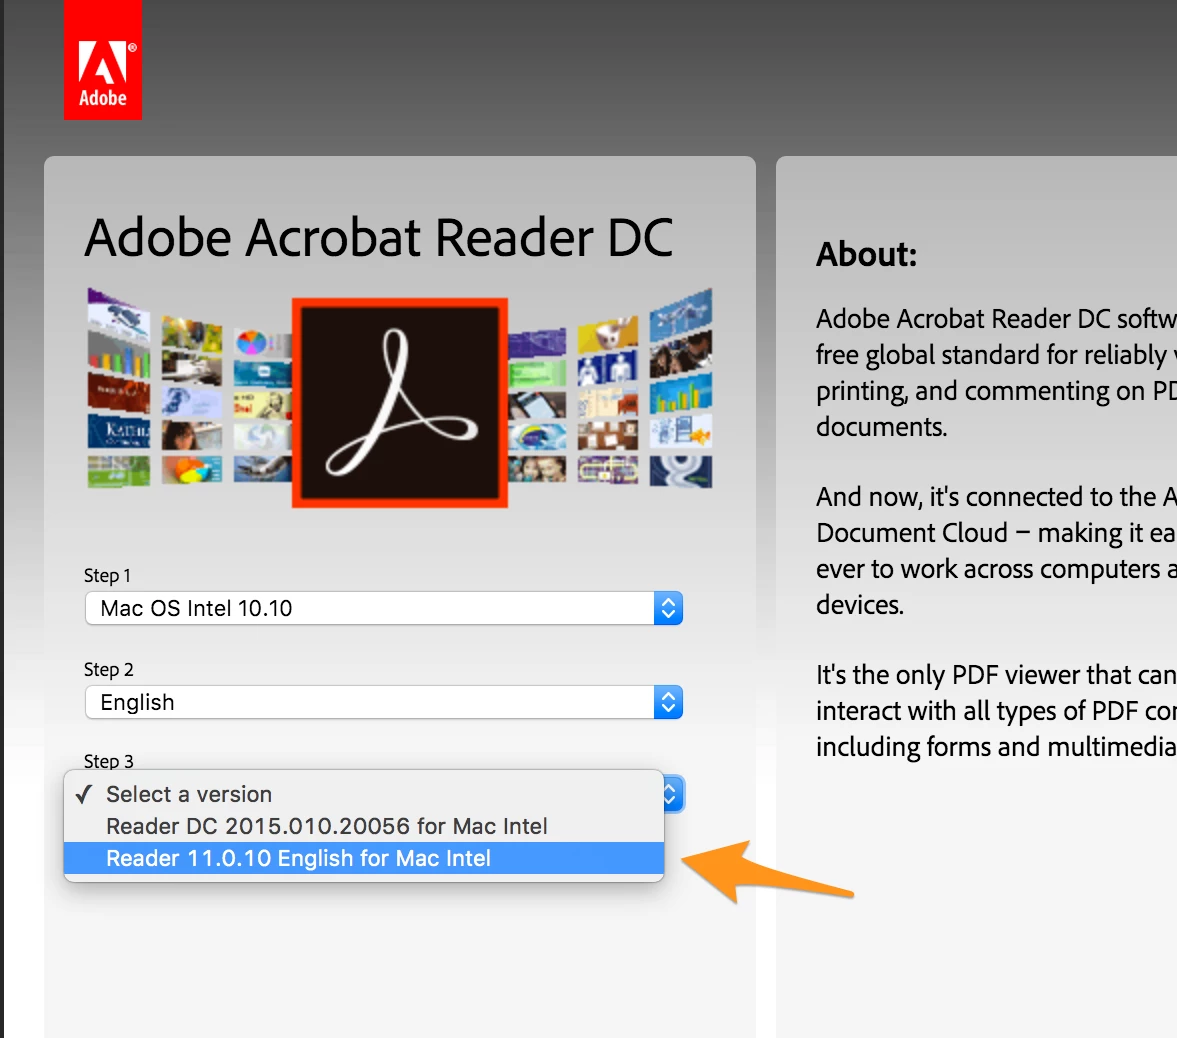The image size is (1177, 1038).
Task: Choose "Select a version" menu option
Action: (x=364, y=794)
